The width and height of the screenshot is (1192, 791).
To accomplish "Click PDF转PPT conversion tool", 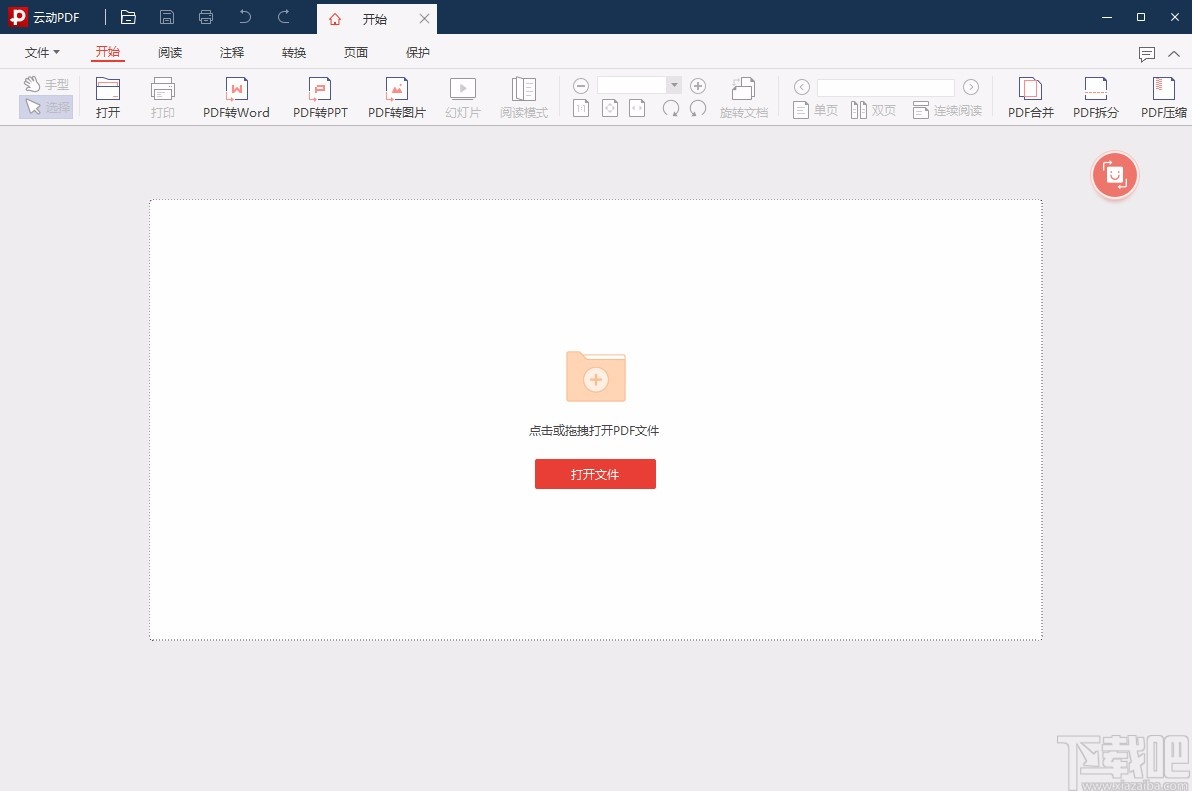I will tap(320, 98).
